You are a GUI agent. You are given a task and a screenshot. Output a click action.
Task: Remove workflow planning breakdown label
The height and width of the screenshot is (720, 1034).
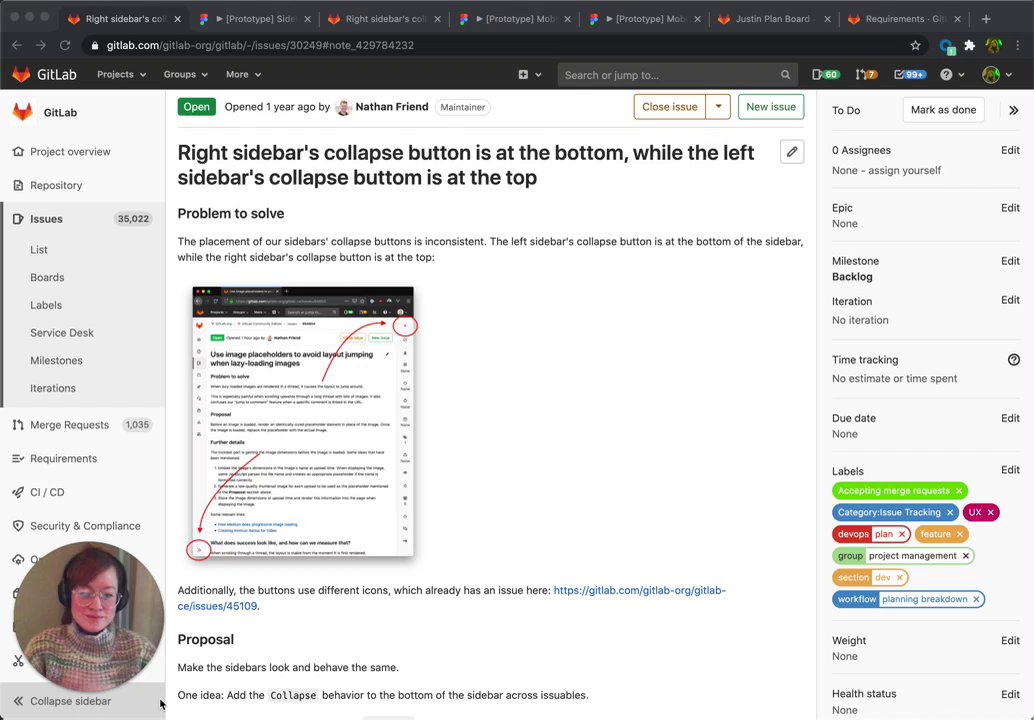pos(976,599)
